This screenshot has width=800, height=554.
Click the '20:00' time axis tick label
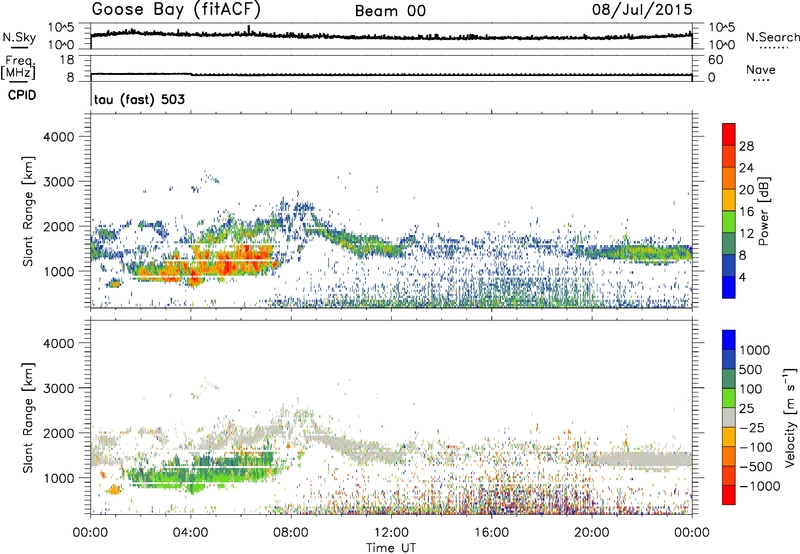point(592,533)
